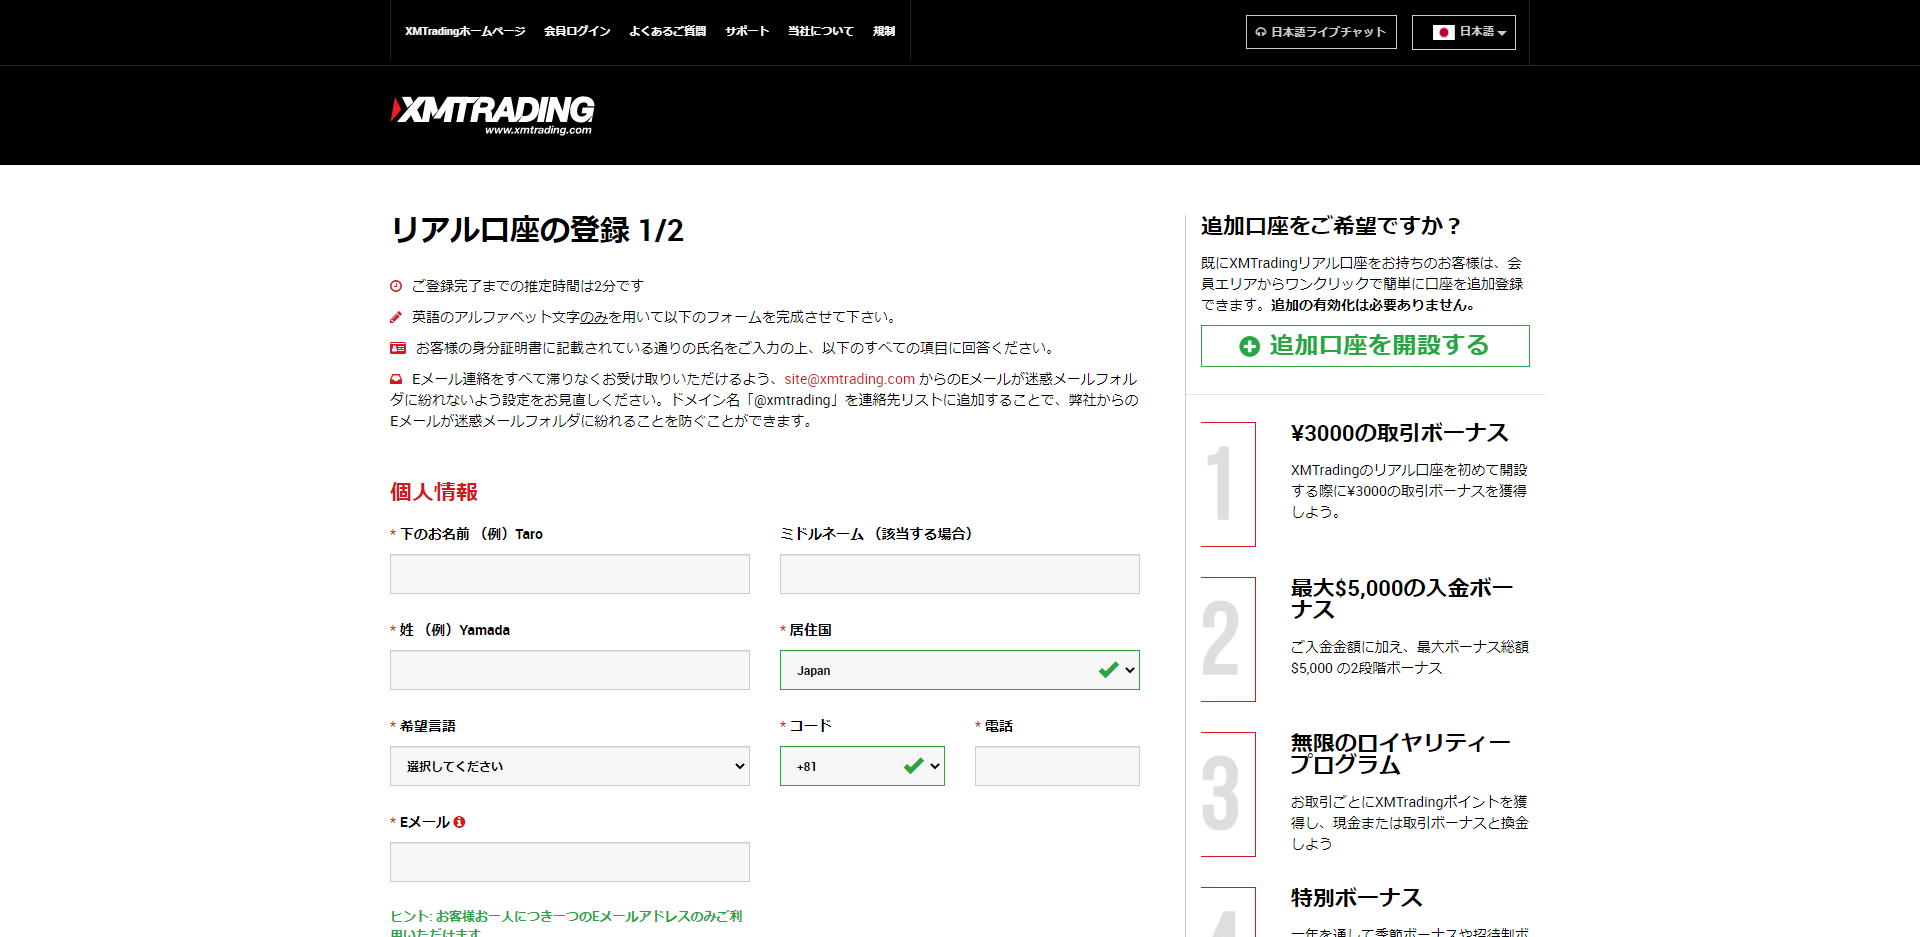
Task: Click 追加口座を開設する button
Action: [x=1365, y=346]
